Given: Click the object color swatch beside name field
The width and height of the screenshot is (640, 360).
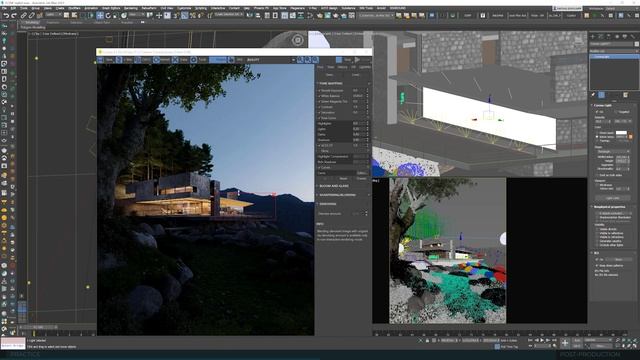Looking at the screenshot, I should [x=636, y=44].
